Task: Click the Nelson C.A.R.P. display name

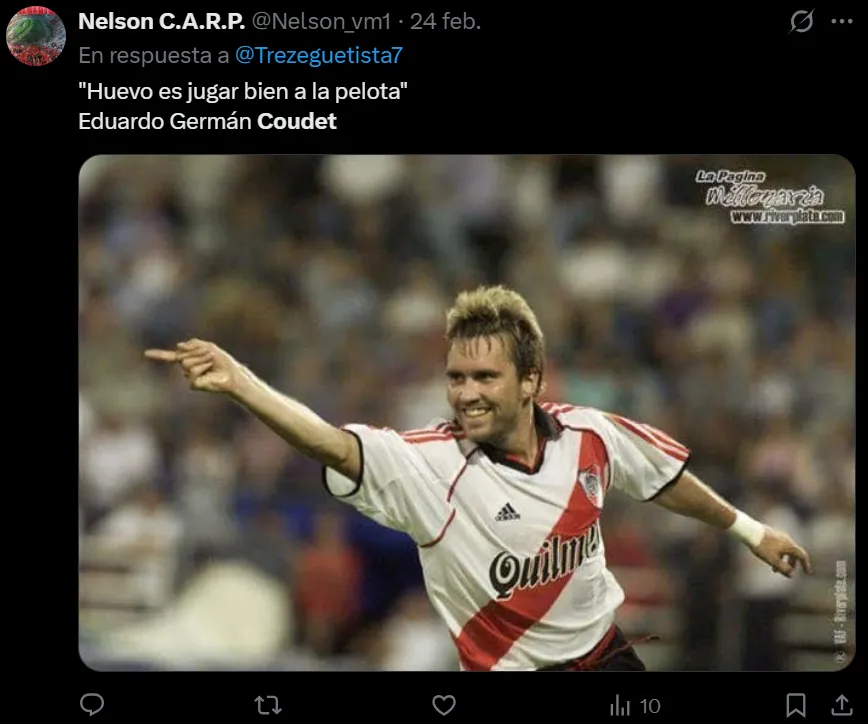Action: [x=162, y=22]
